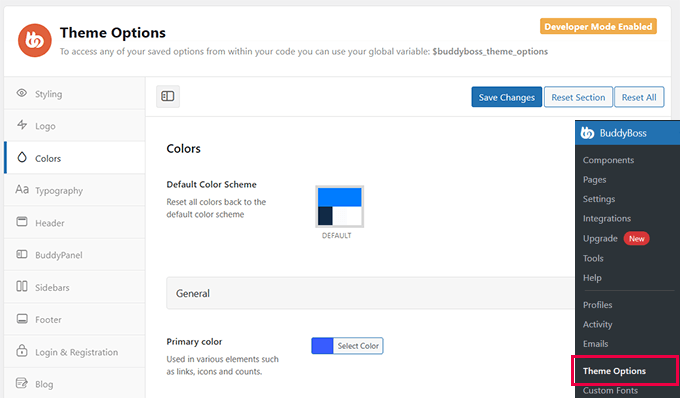This screenshot has height=398, width=680.
Task: Click the Colors section heading
Action: (x=183, y=149)
